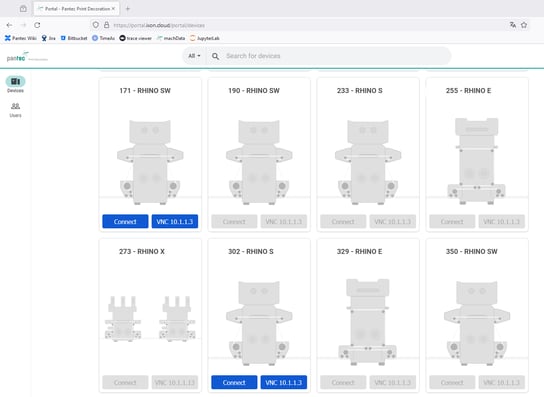The image size is (544, 397).
Task: Click disabled Connect for 233 - RHINO S
Action: [x=343, y=221]
